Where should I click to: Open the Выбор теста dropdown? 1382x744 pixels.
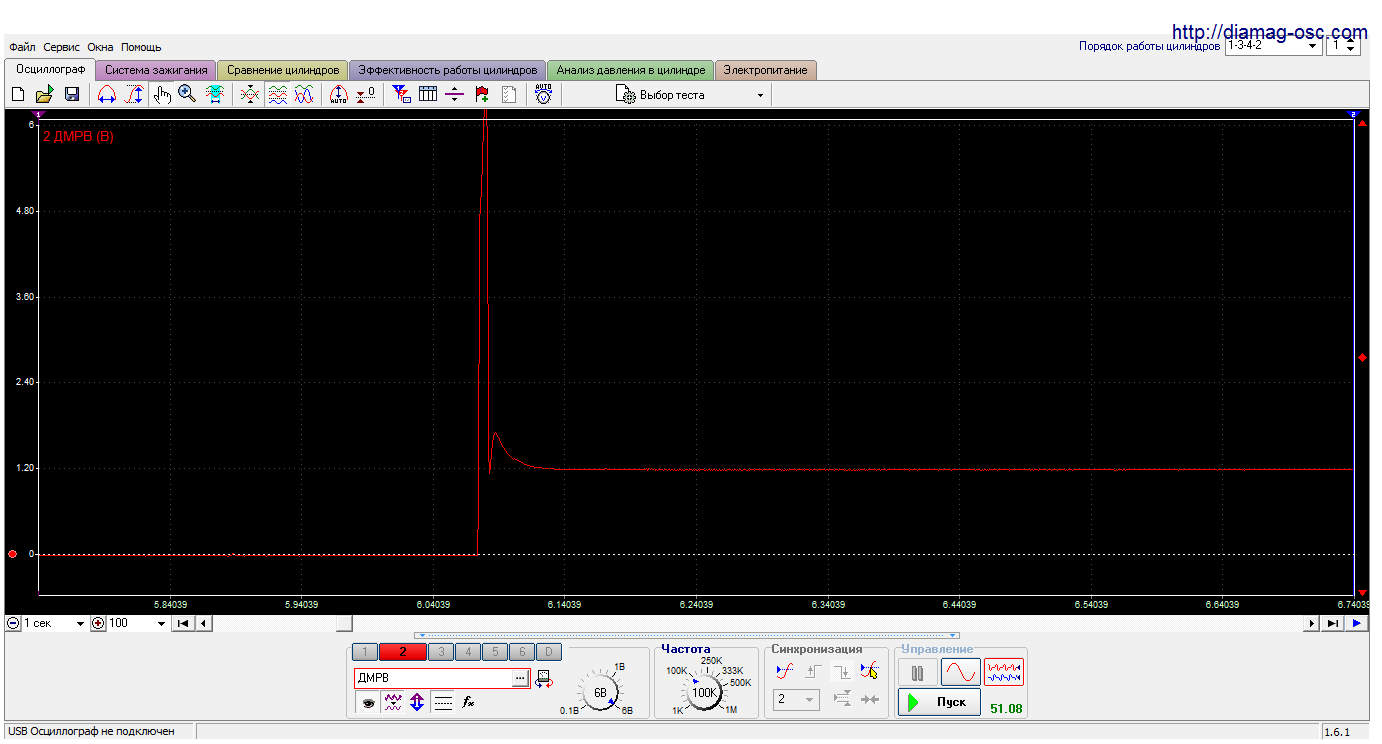coord(691,95)
